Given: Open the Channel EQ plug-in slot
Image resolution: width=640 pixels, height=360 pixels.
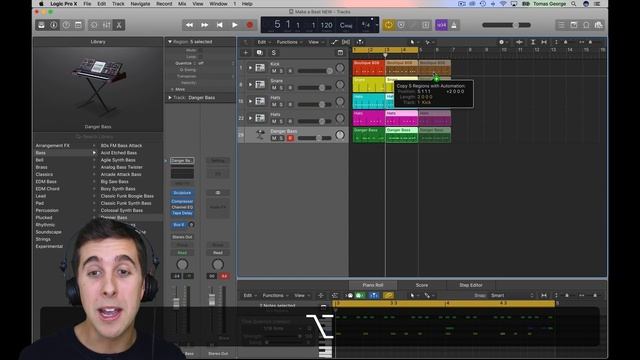Looking at the screenshot, I should coord(182,207).
